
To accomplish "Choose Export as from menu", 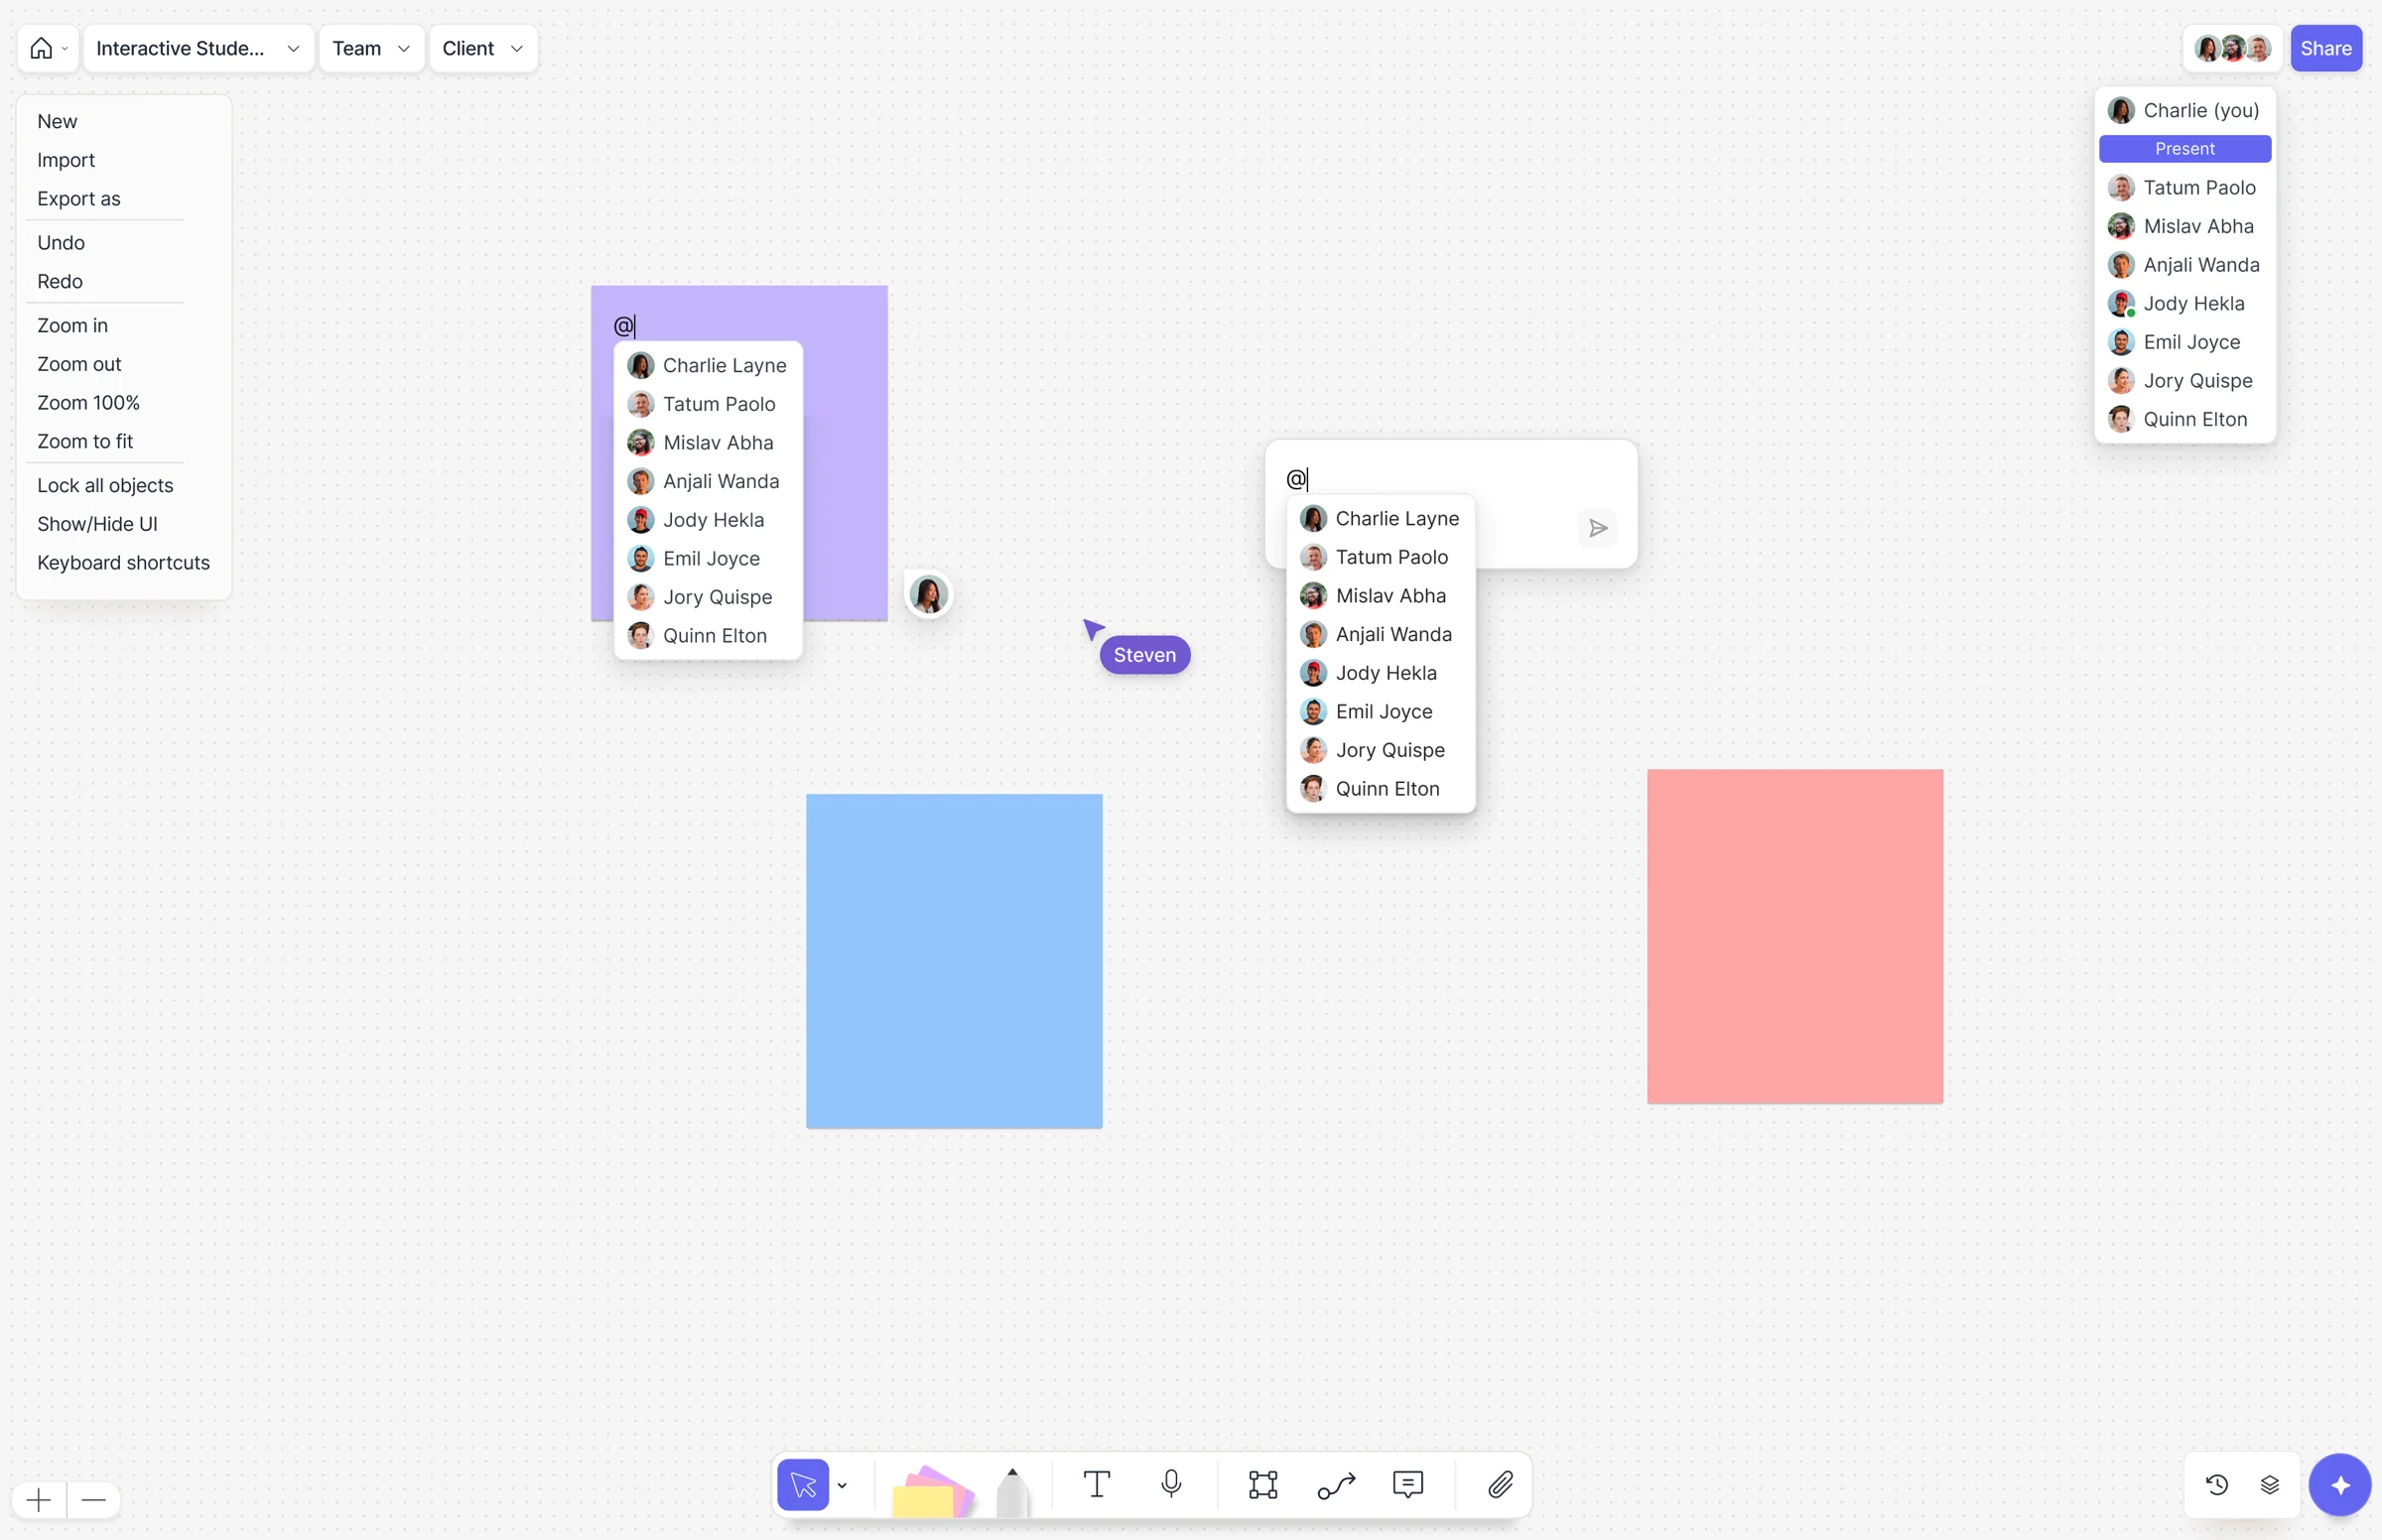I will [79, 198].
